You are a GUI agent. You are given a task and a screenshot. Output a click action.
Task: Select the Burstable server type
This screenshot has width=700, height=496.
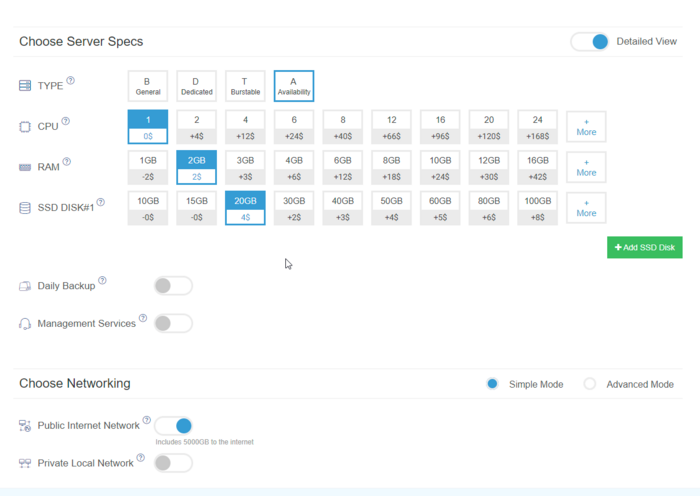245,86
